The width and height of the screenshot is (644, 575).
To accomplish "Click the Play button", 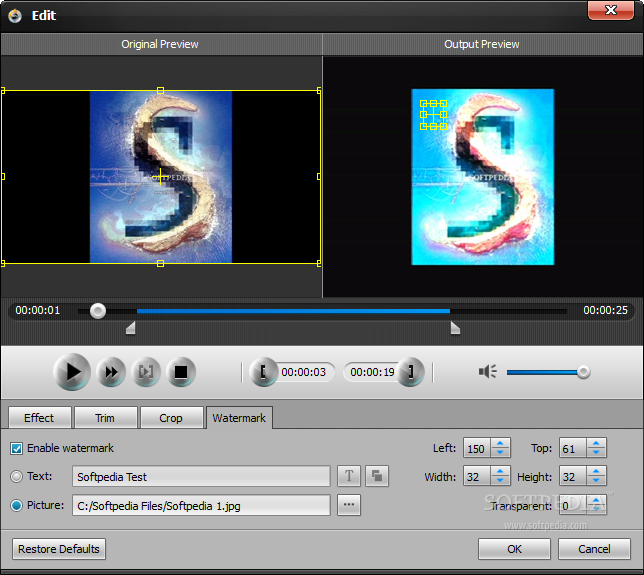I will [72, 372].
